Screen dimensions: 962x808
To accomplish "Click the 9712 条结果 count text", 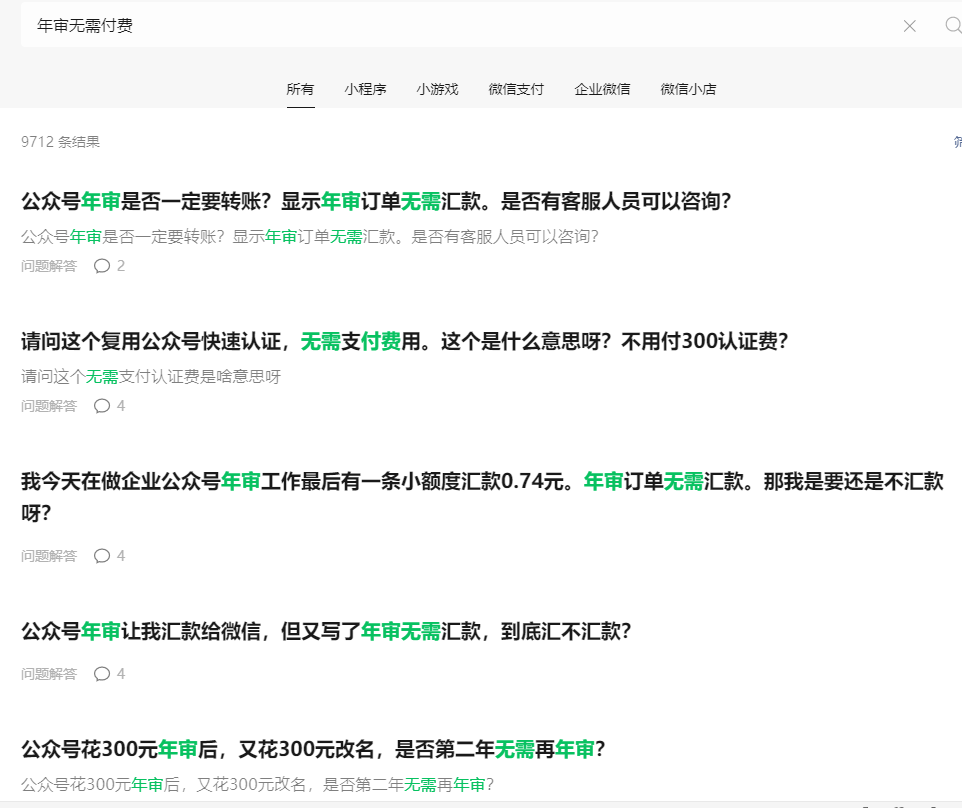I will tap(60, 142).
